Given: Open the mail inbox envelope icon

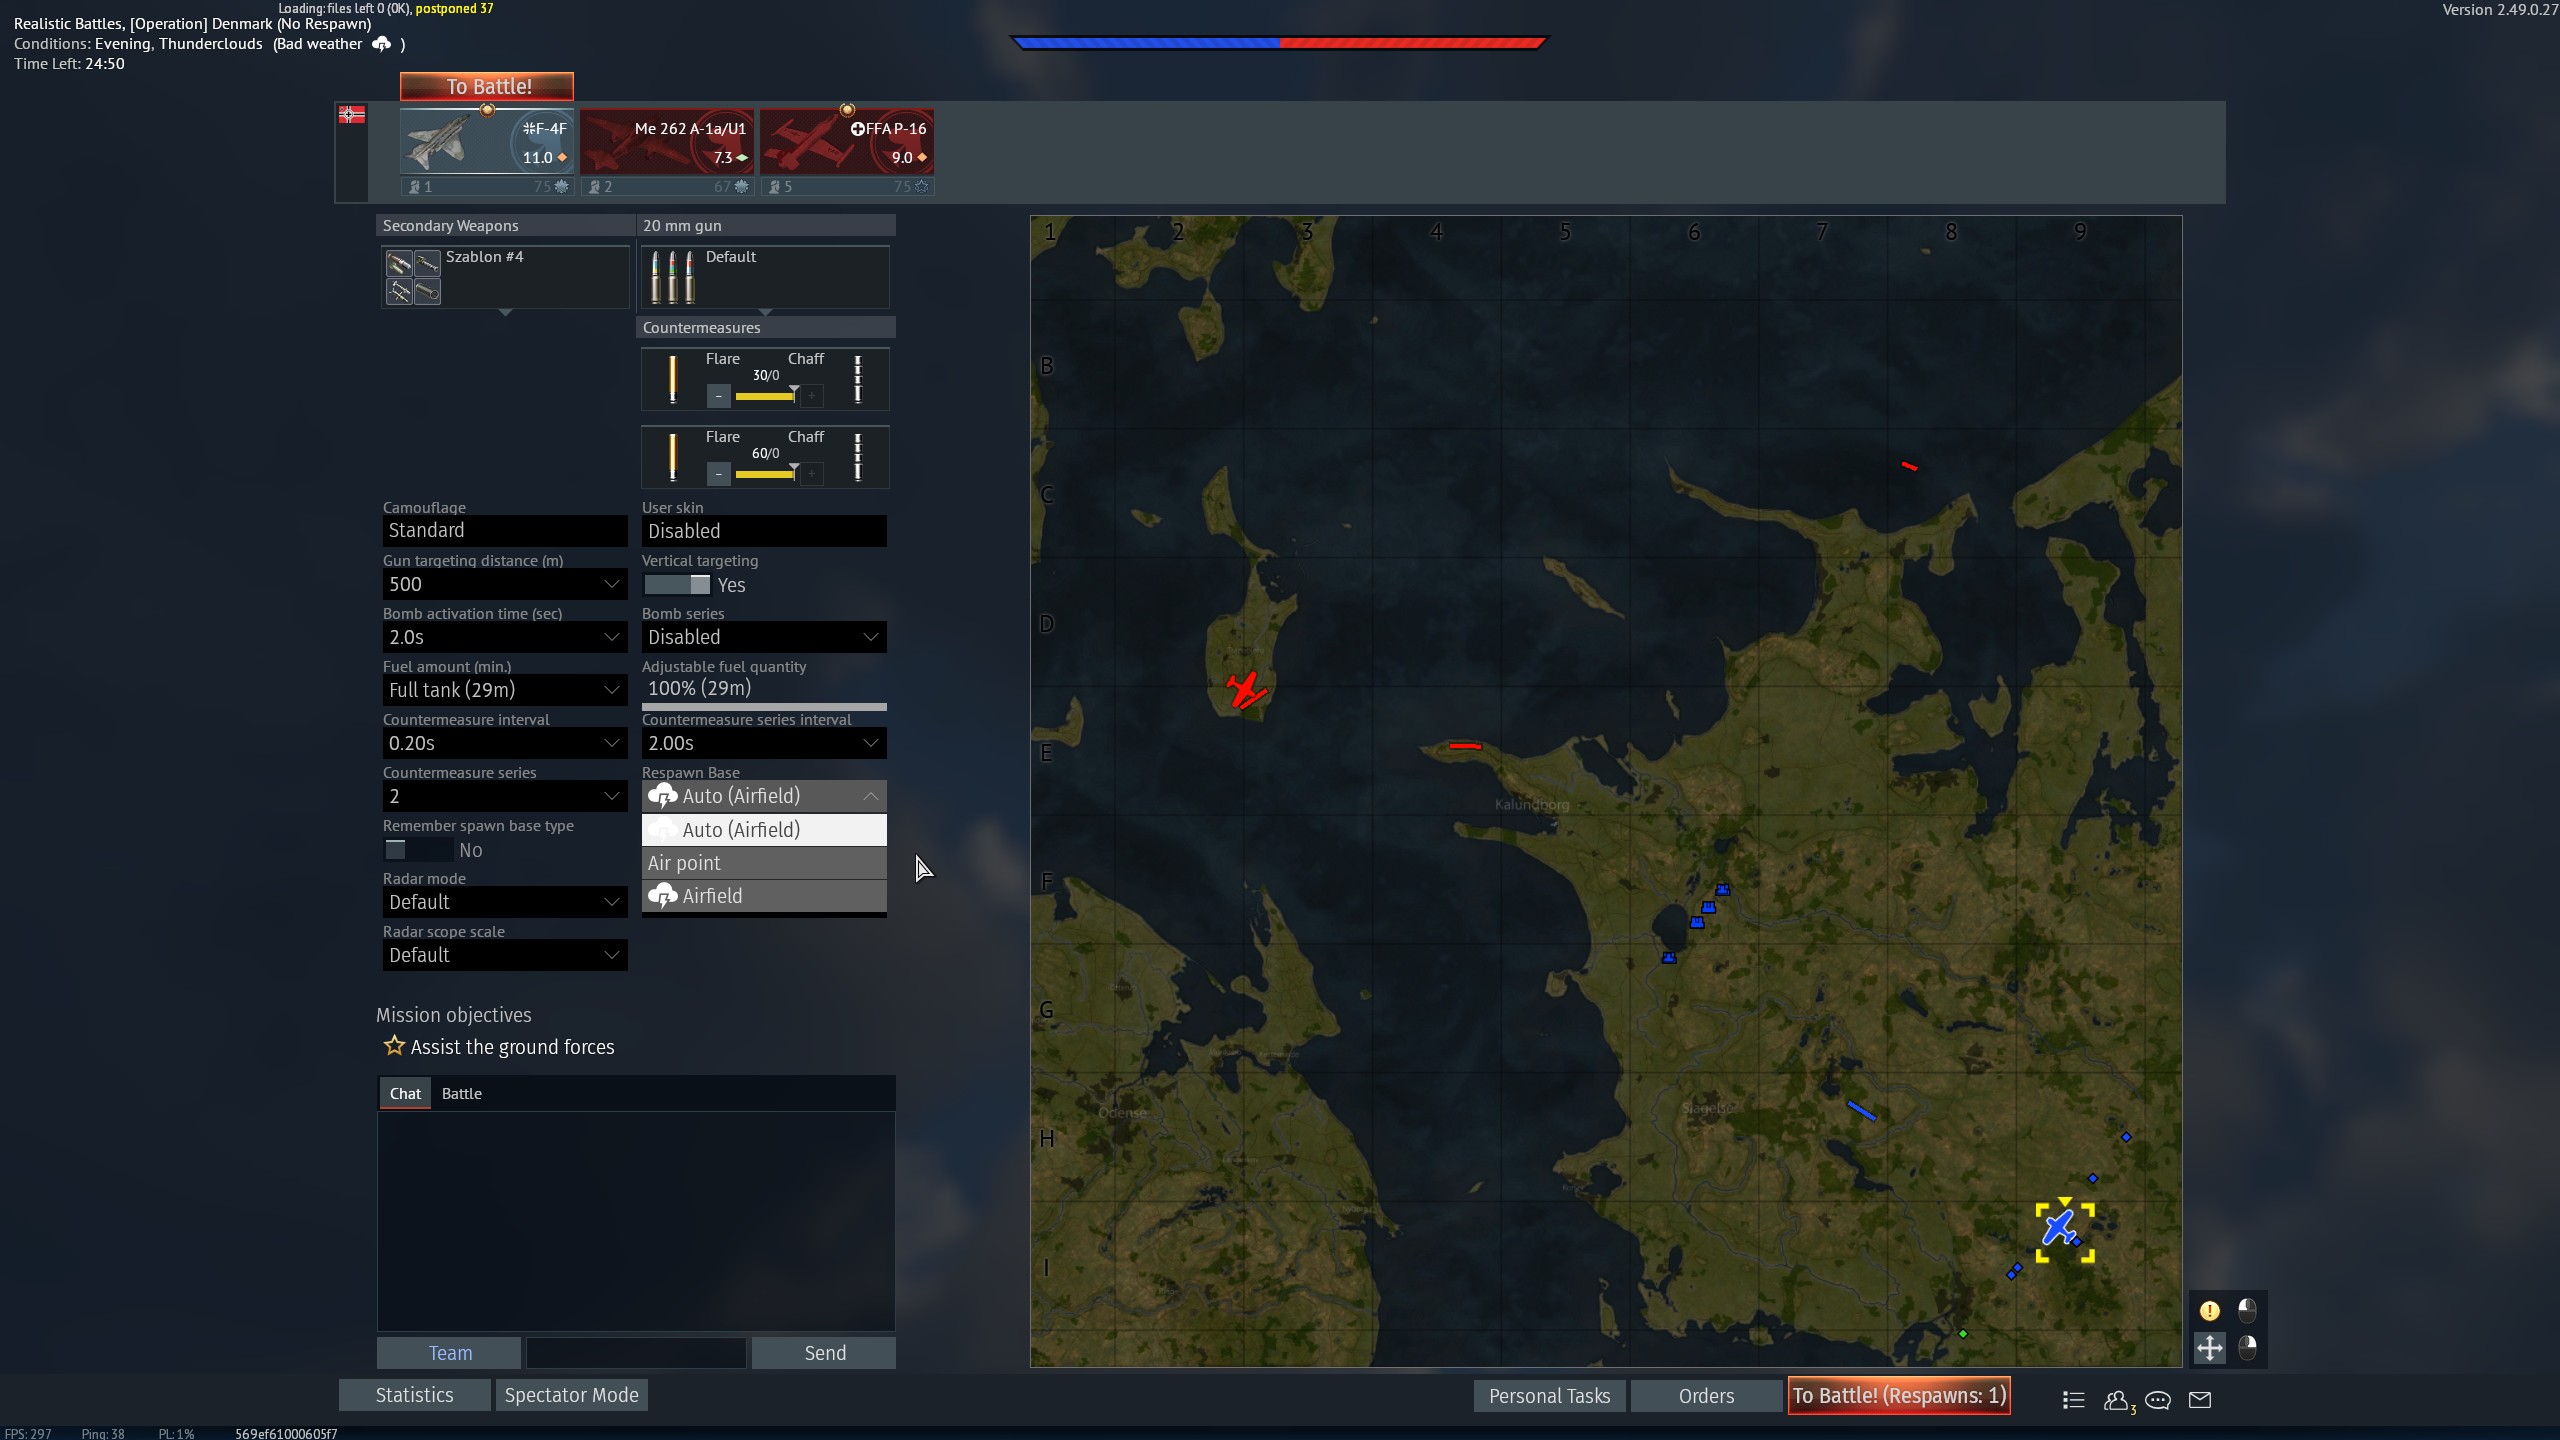Looking at the screenshot, I should coord(2199,1399).
